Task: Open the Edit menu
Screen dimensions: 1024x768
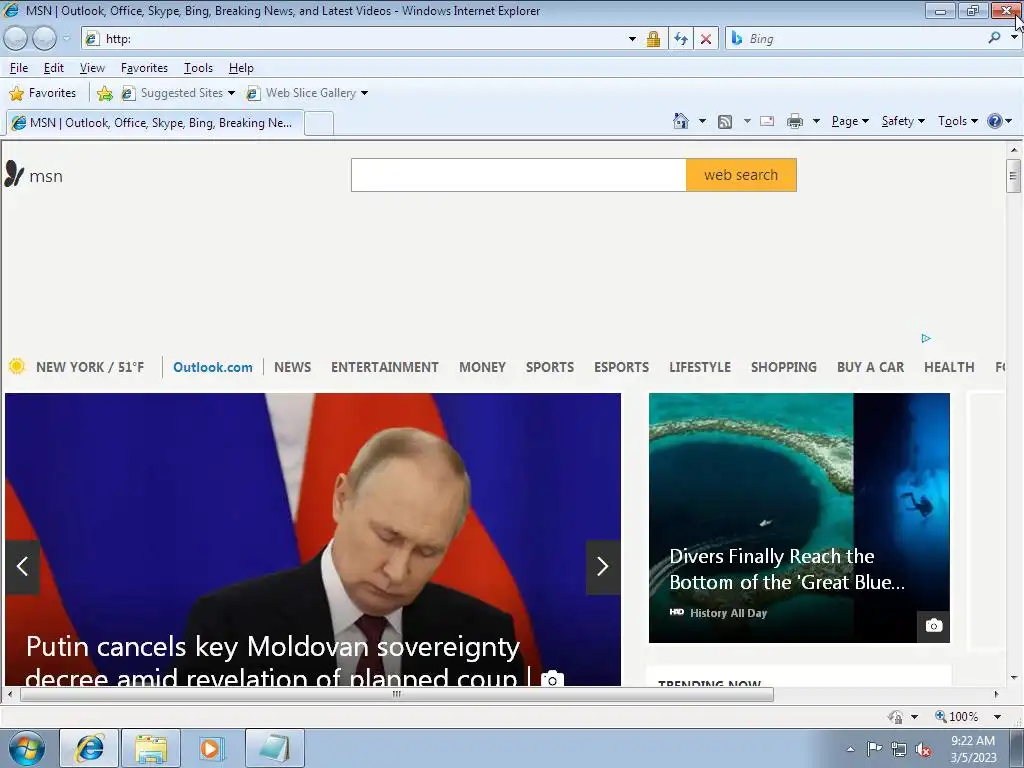Action: tap(54, 68)
